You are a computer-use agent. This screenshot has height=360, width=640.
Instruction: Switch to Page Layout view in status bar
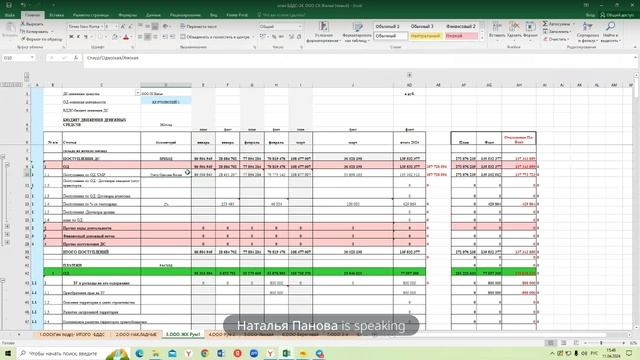click(x=563, y=343)
